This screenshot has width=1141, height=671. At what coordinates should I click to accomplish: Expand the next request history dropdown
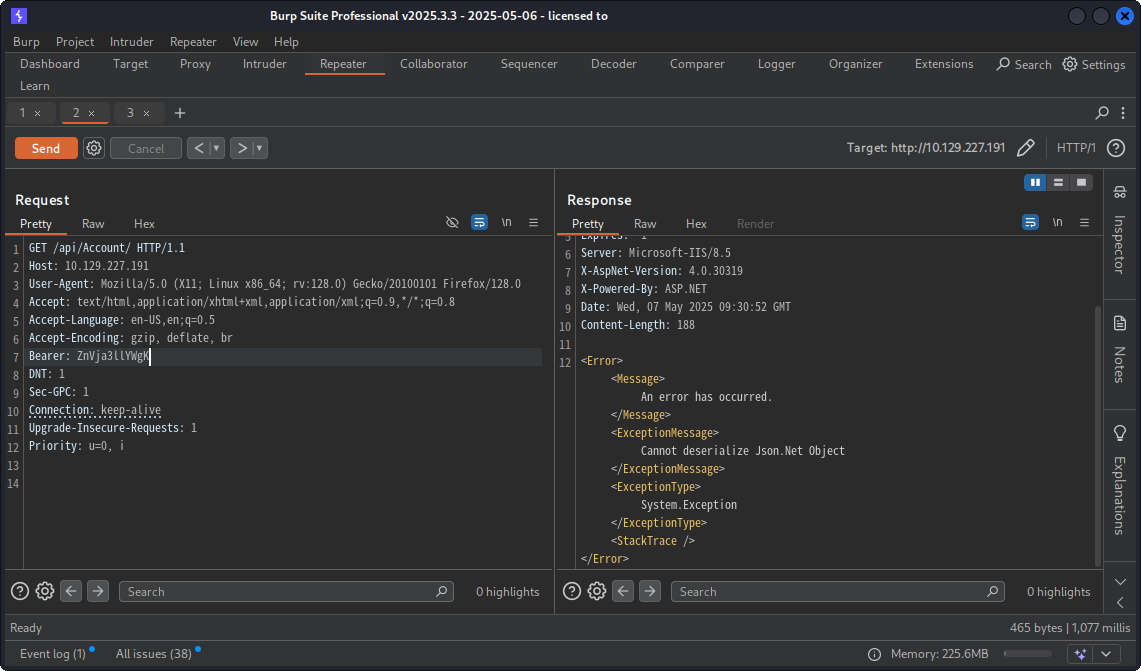pyautogui.click(x=260, y=148)
